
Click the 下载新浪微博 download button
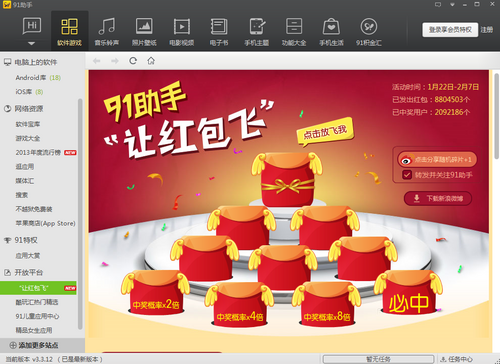[x=438, y=199]
